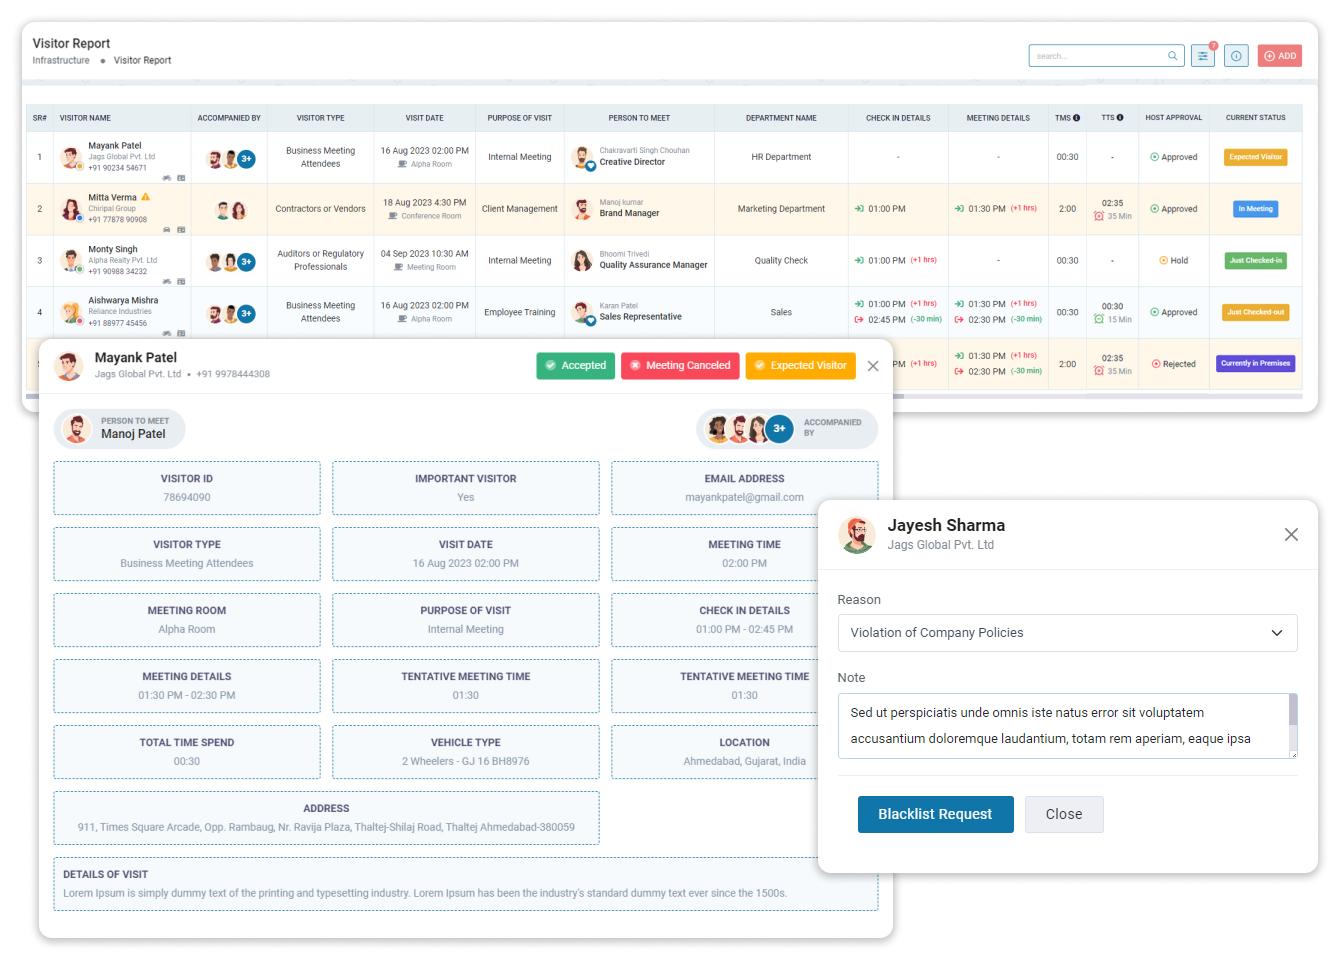Click the scooter icon in Monty Singh's row

tap(167, 281)
